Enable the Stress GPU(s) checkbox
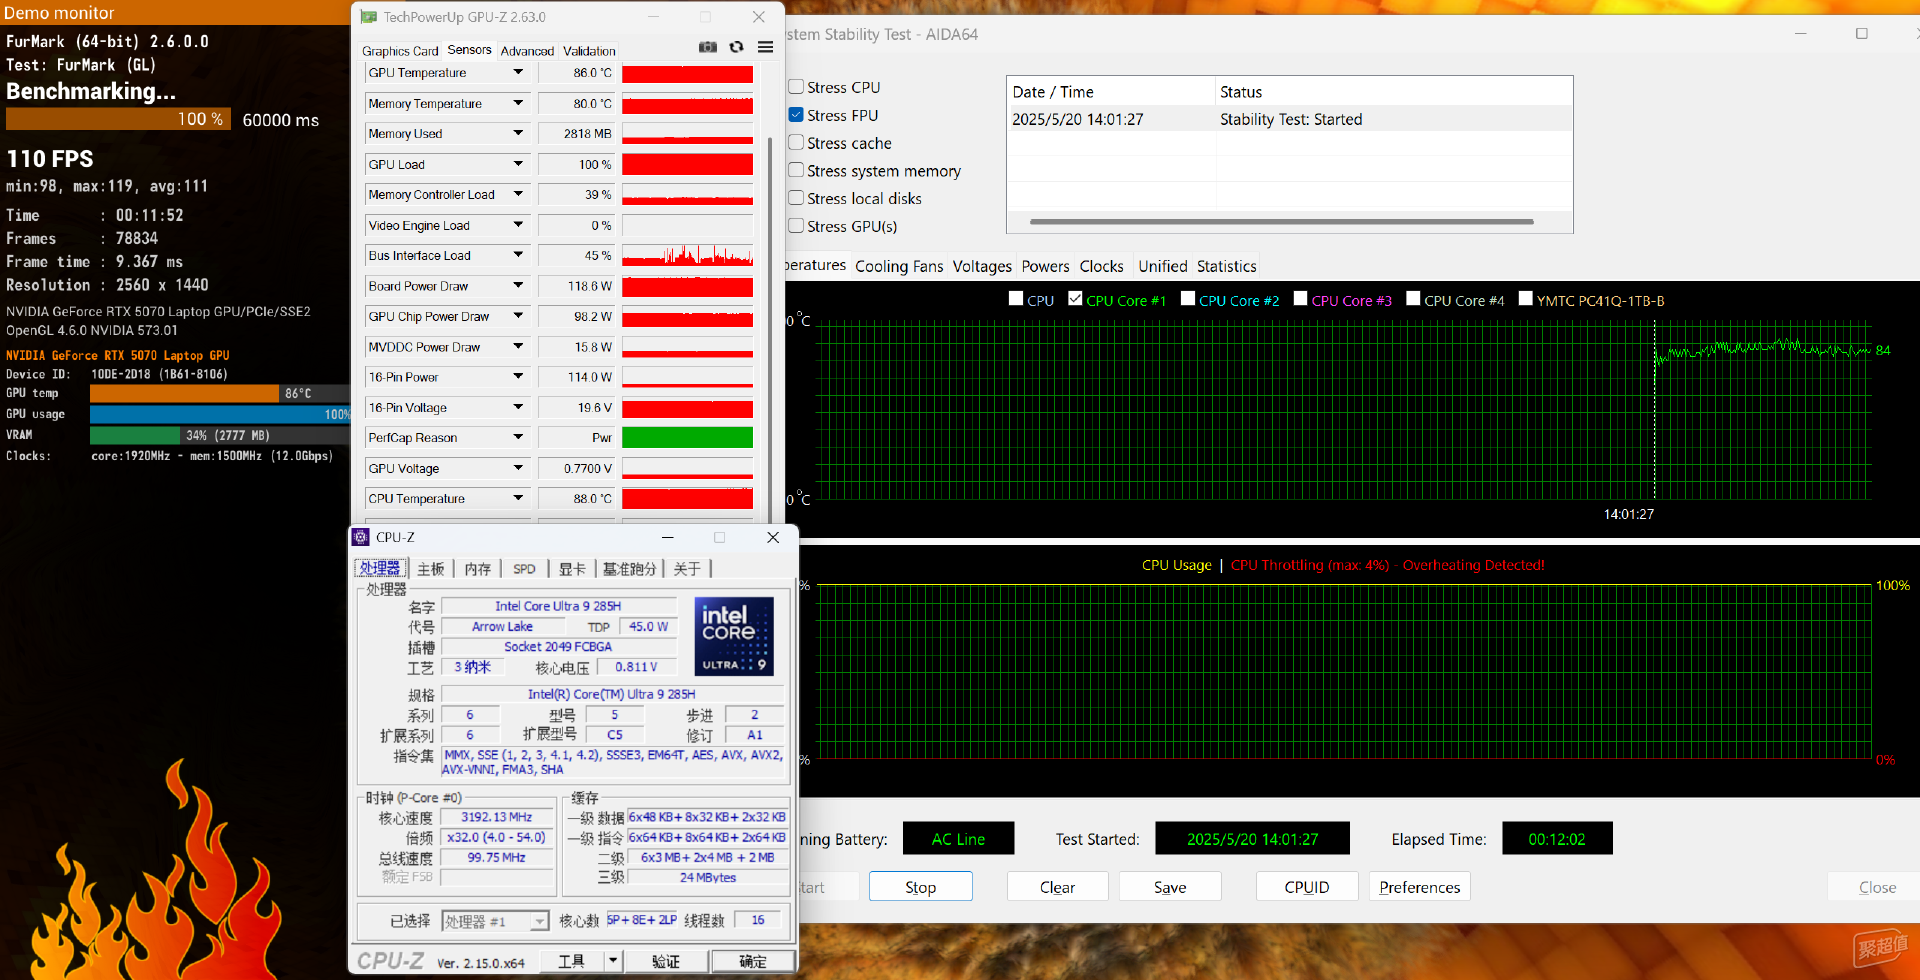 (796, 226)
